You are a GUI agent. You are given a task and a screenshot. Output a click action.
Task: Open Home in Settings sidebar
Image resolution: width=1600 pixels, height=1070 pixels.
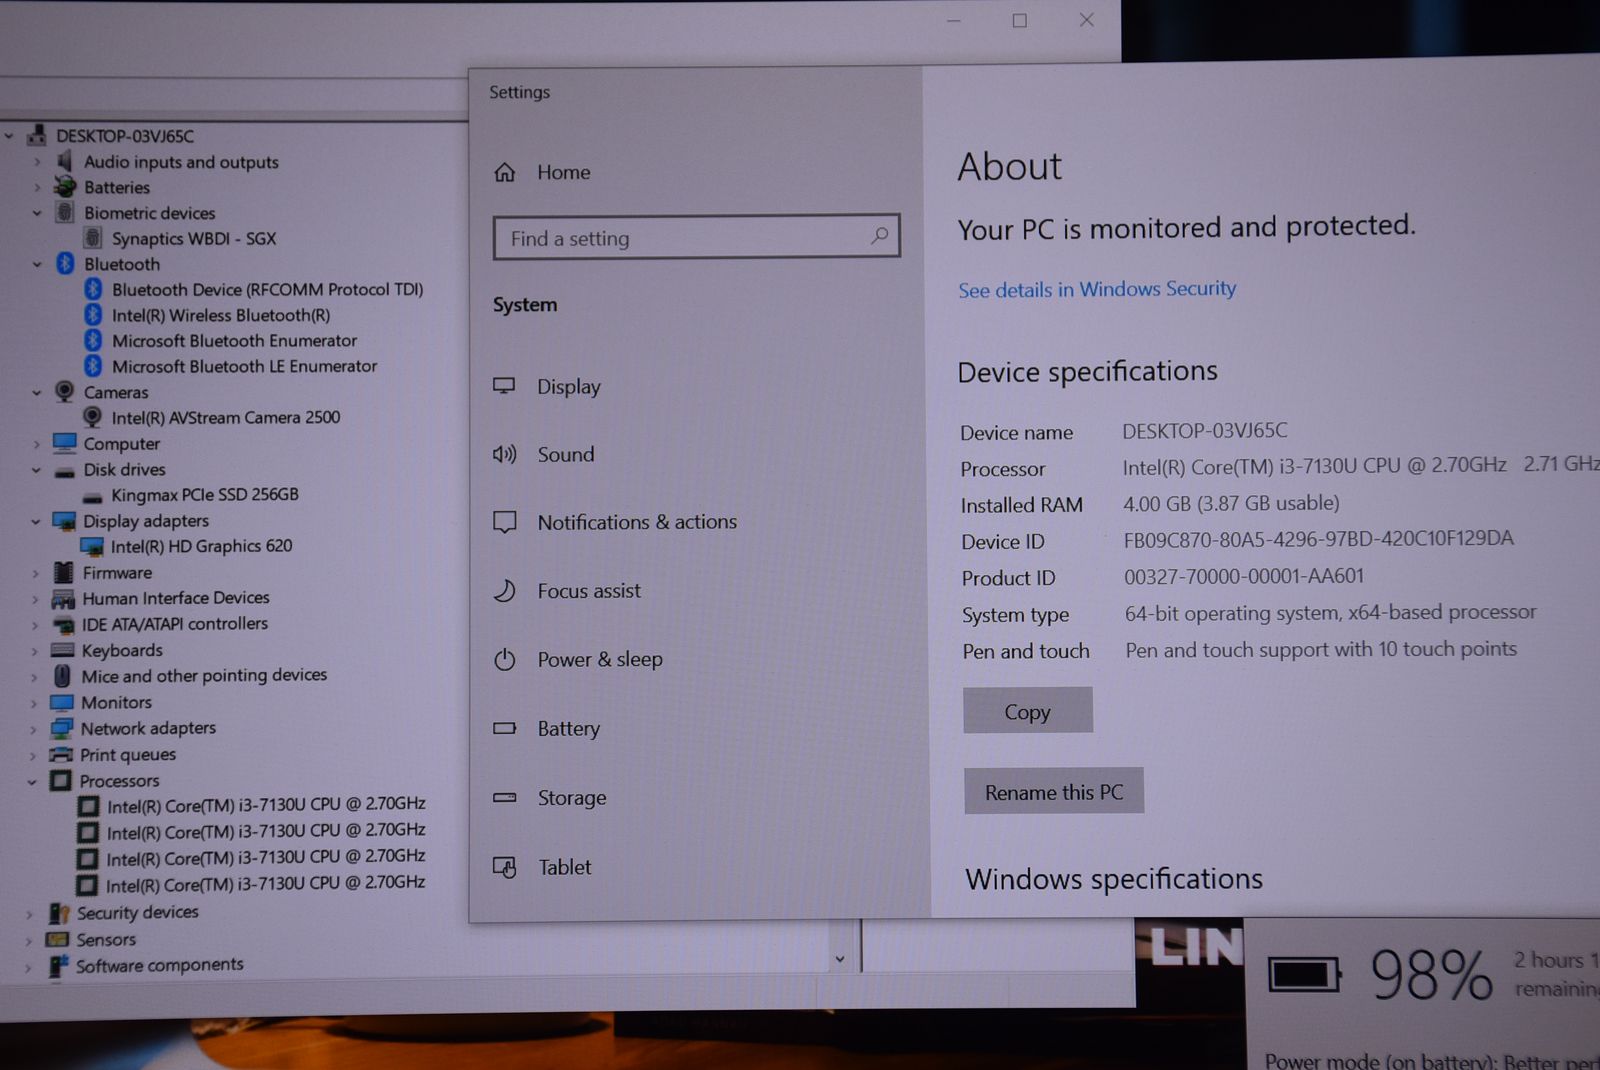563,172
